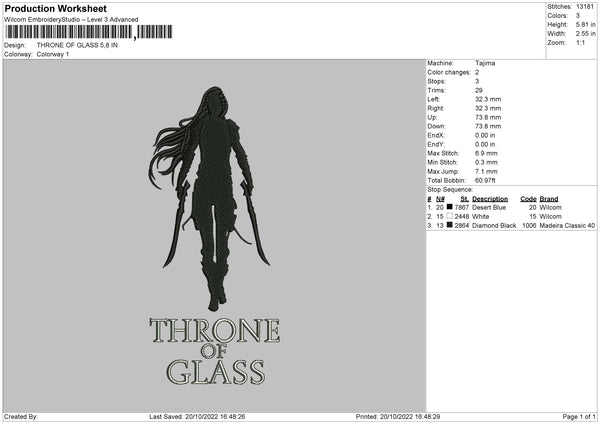
Task: Click the 'Printed' timestamp
Action: pos(398,417)
